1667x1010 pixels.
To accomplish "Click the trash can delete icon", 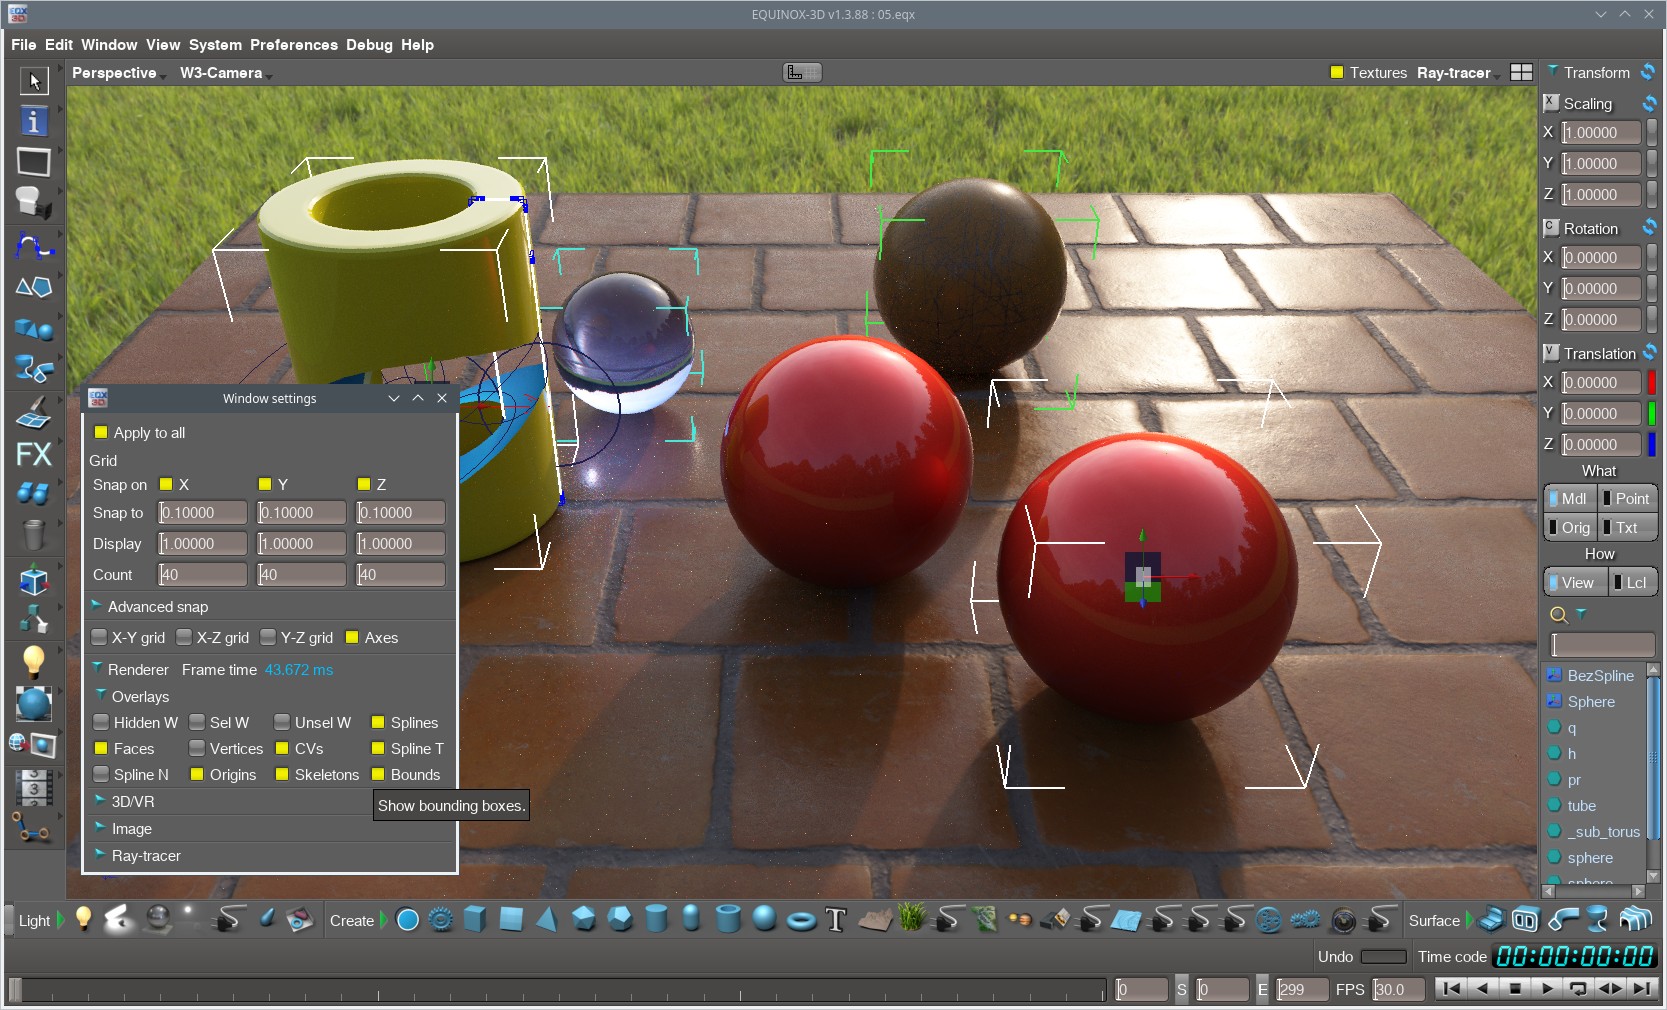I will [x=33, y=534].
